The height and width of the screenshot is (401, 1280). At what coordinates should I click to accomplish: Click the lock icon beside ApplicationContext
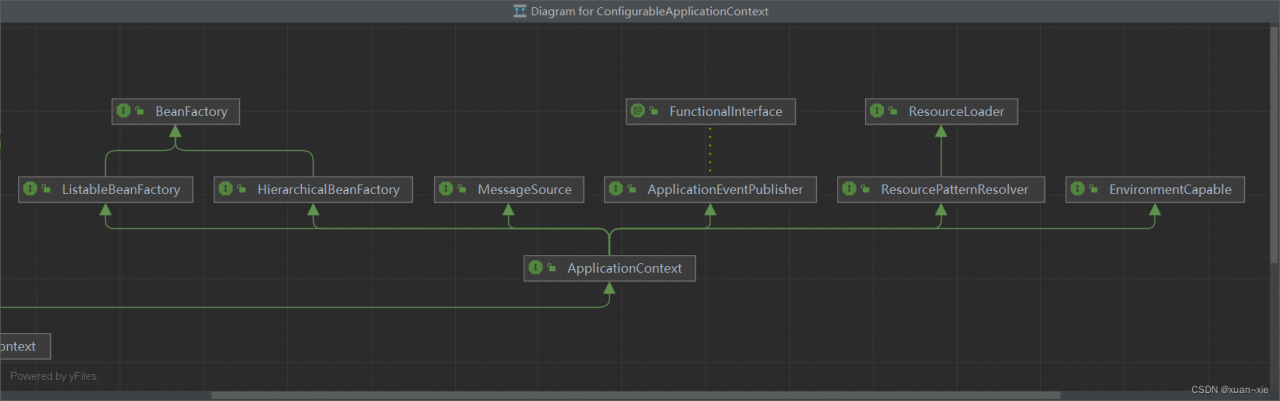tap(552, 268)
